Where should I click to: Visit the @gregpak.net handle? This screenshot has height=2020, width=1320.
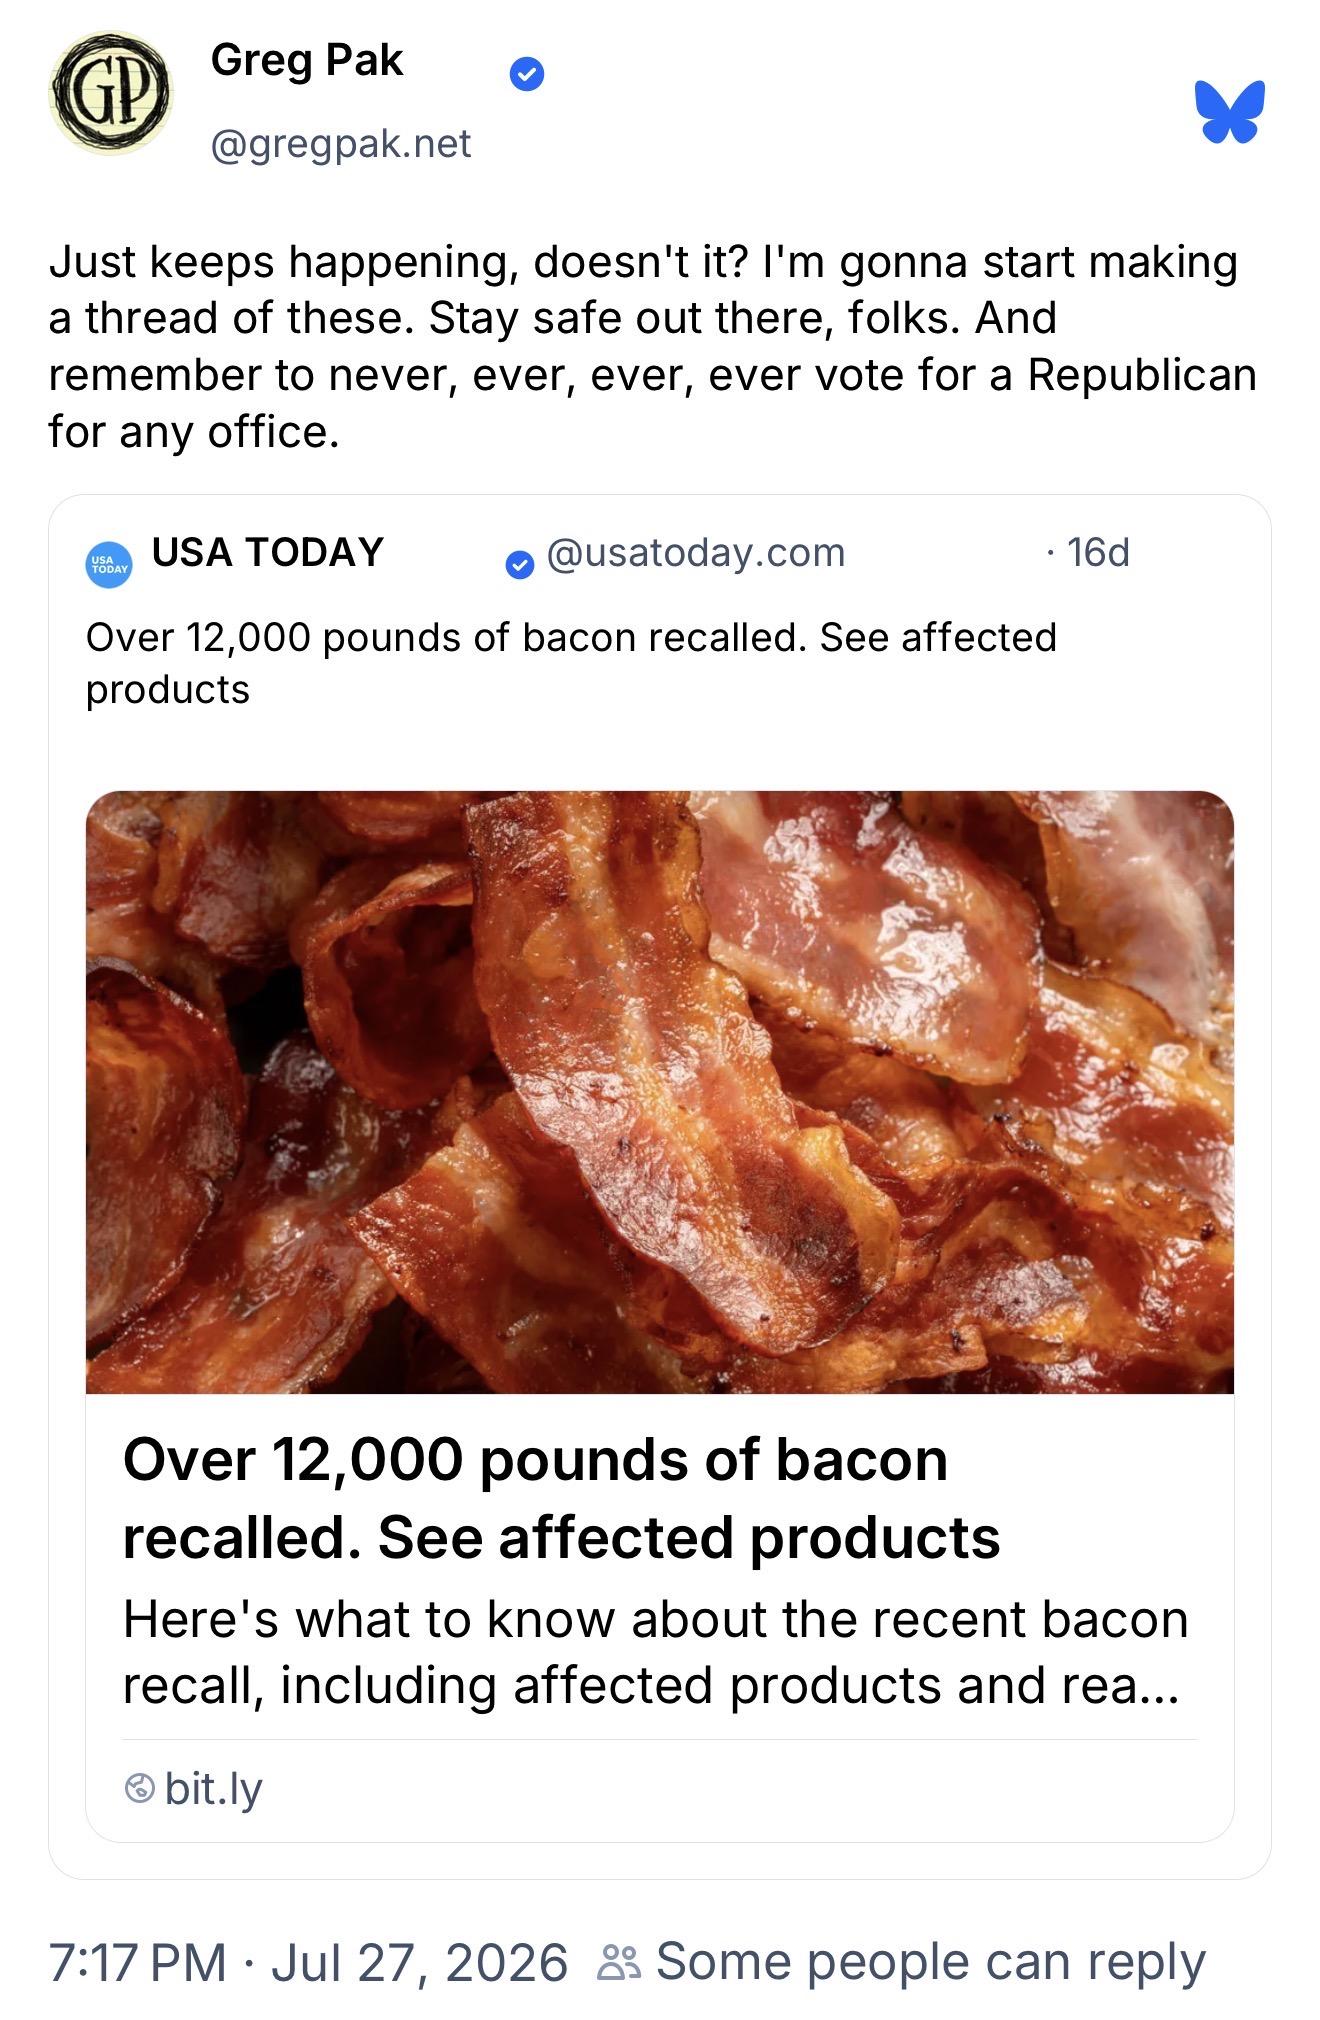click(340, 144)
